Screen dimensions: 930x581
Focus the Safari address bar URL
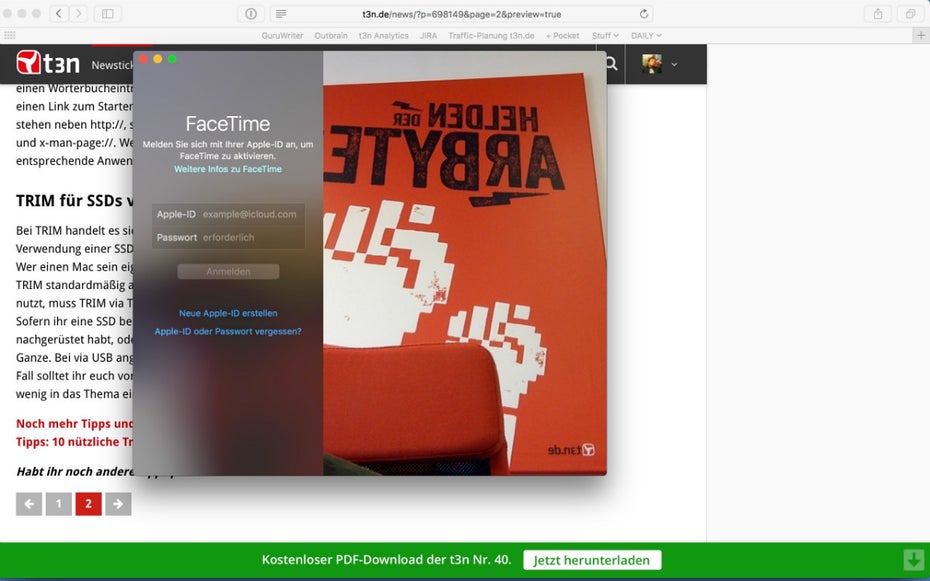pyautogui.click(x=461, y=14)
